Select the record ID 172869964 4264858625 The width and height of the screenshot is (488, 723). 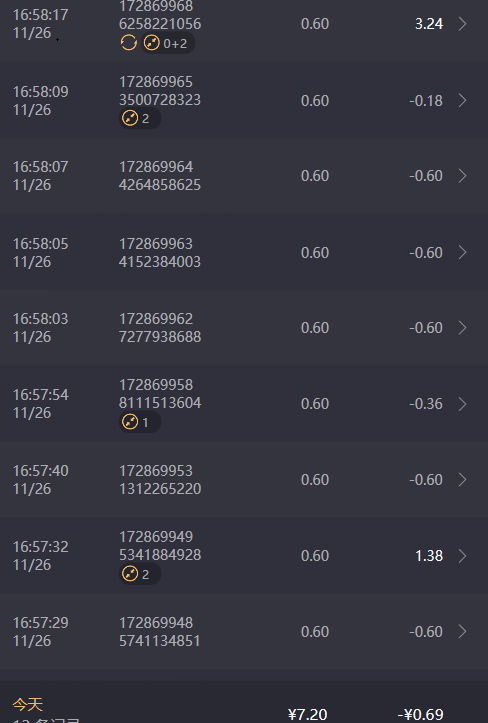160,176
